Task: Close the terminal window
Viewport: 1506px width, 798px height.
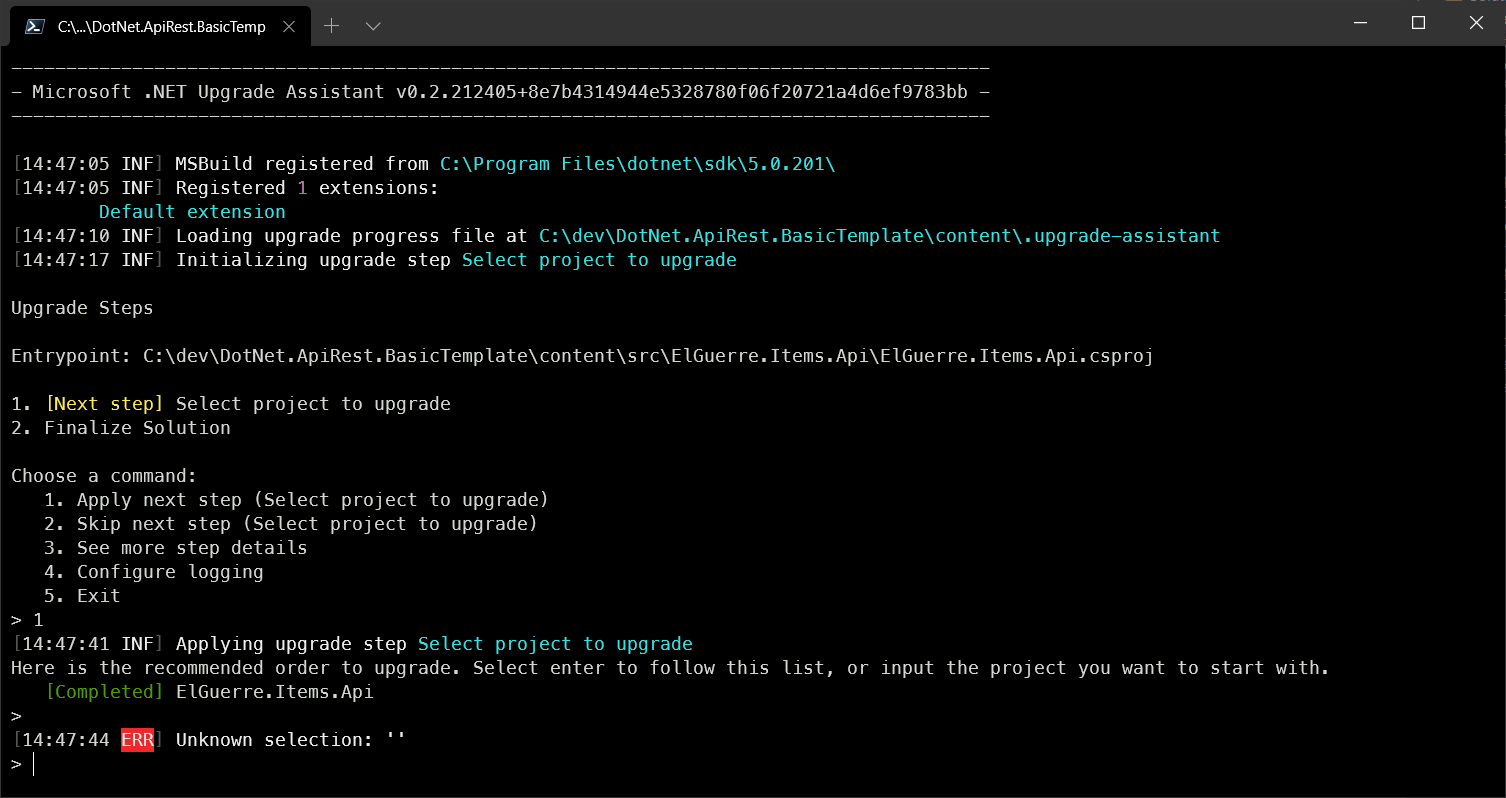Action: click(x=1476, y=23)
